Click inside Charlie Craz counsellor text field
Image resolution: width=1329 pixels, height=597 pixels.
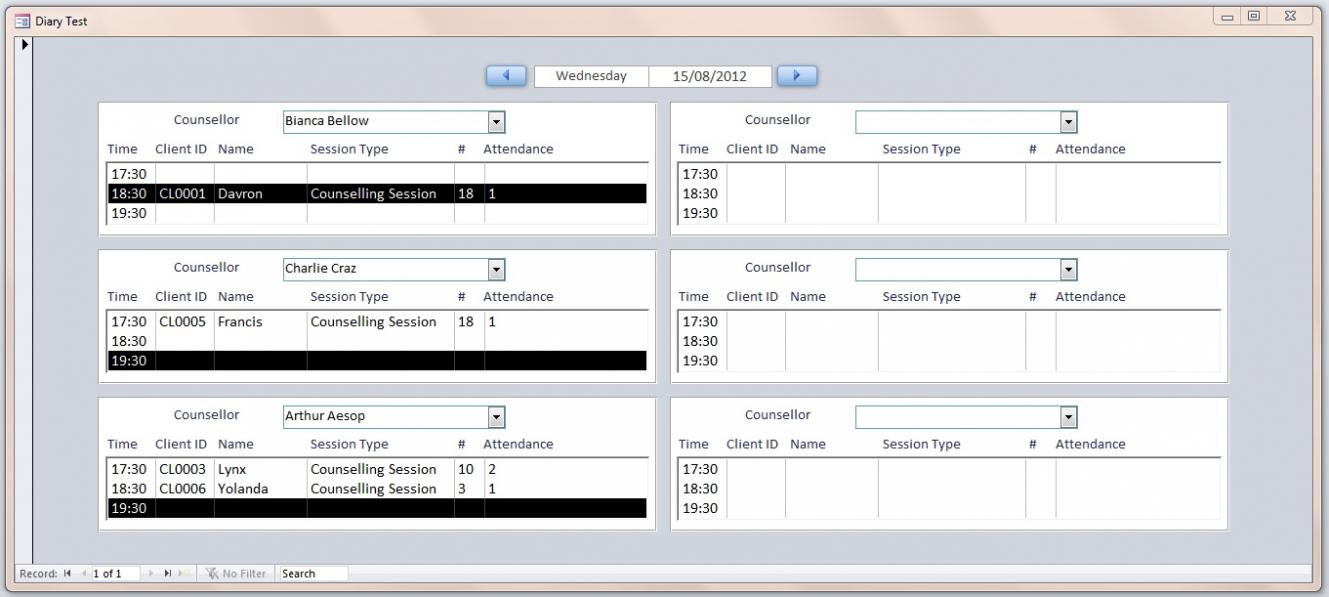(x=385, y=269)
